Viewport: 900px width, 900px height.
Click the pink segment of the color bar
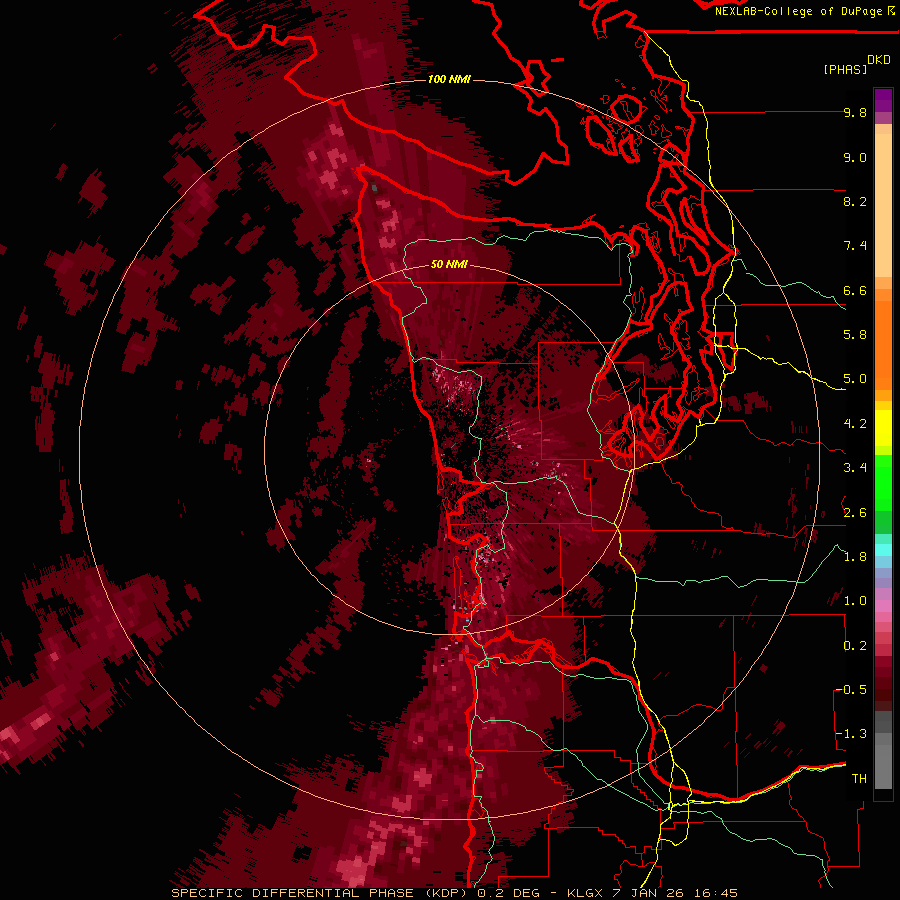[x=883, y=606]
